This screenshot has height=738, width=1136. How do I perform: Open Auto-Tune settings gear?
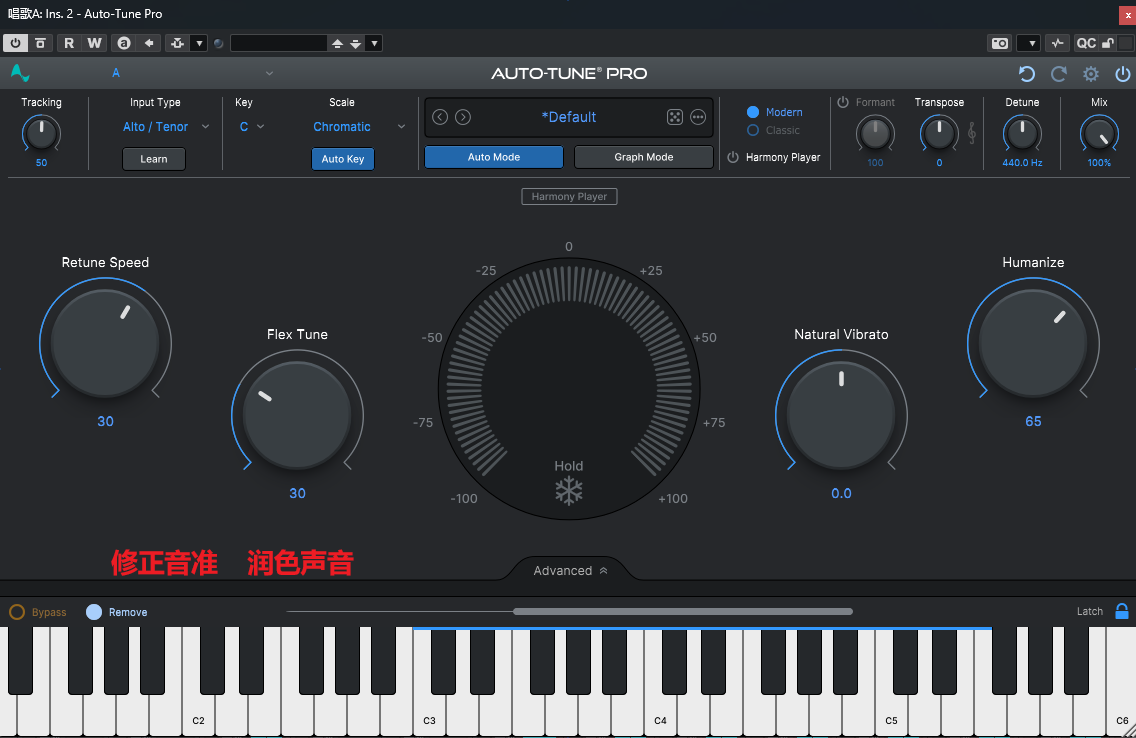point(1090,74)
